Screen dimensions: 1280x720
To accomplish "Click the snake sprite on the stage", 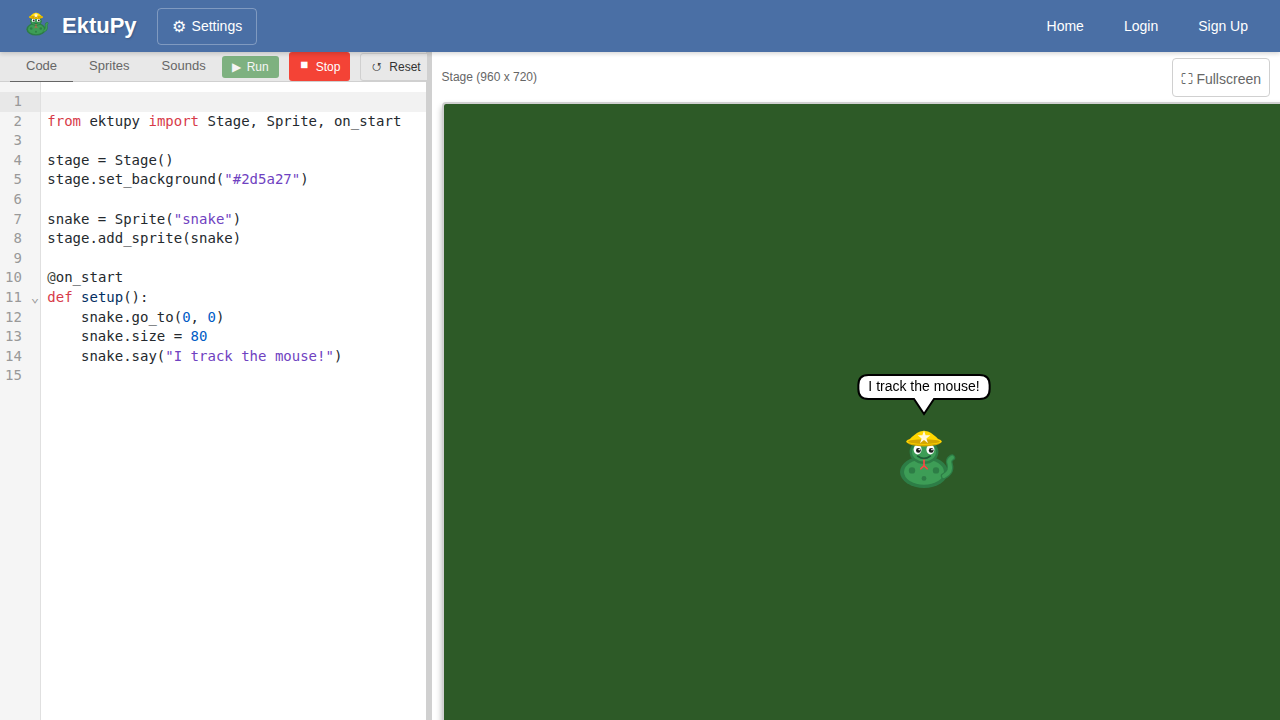I will 925,460.
